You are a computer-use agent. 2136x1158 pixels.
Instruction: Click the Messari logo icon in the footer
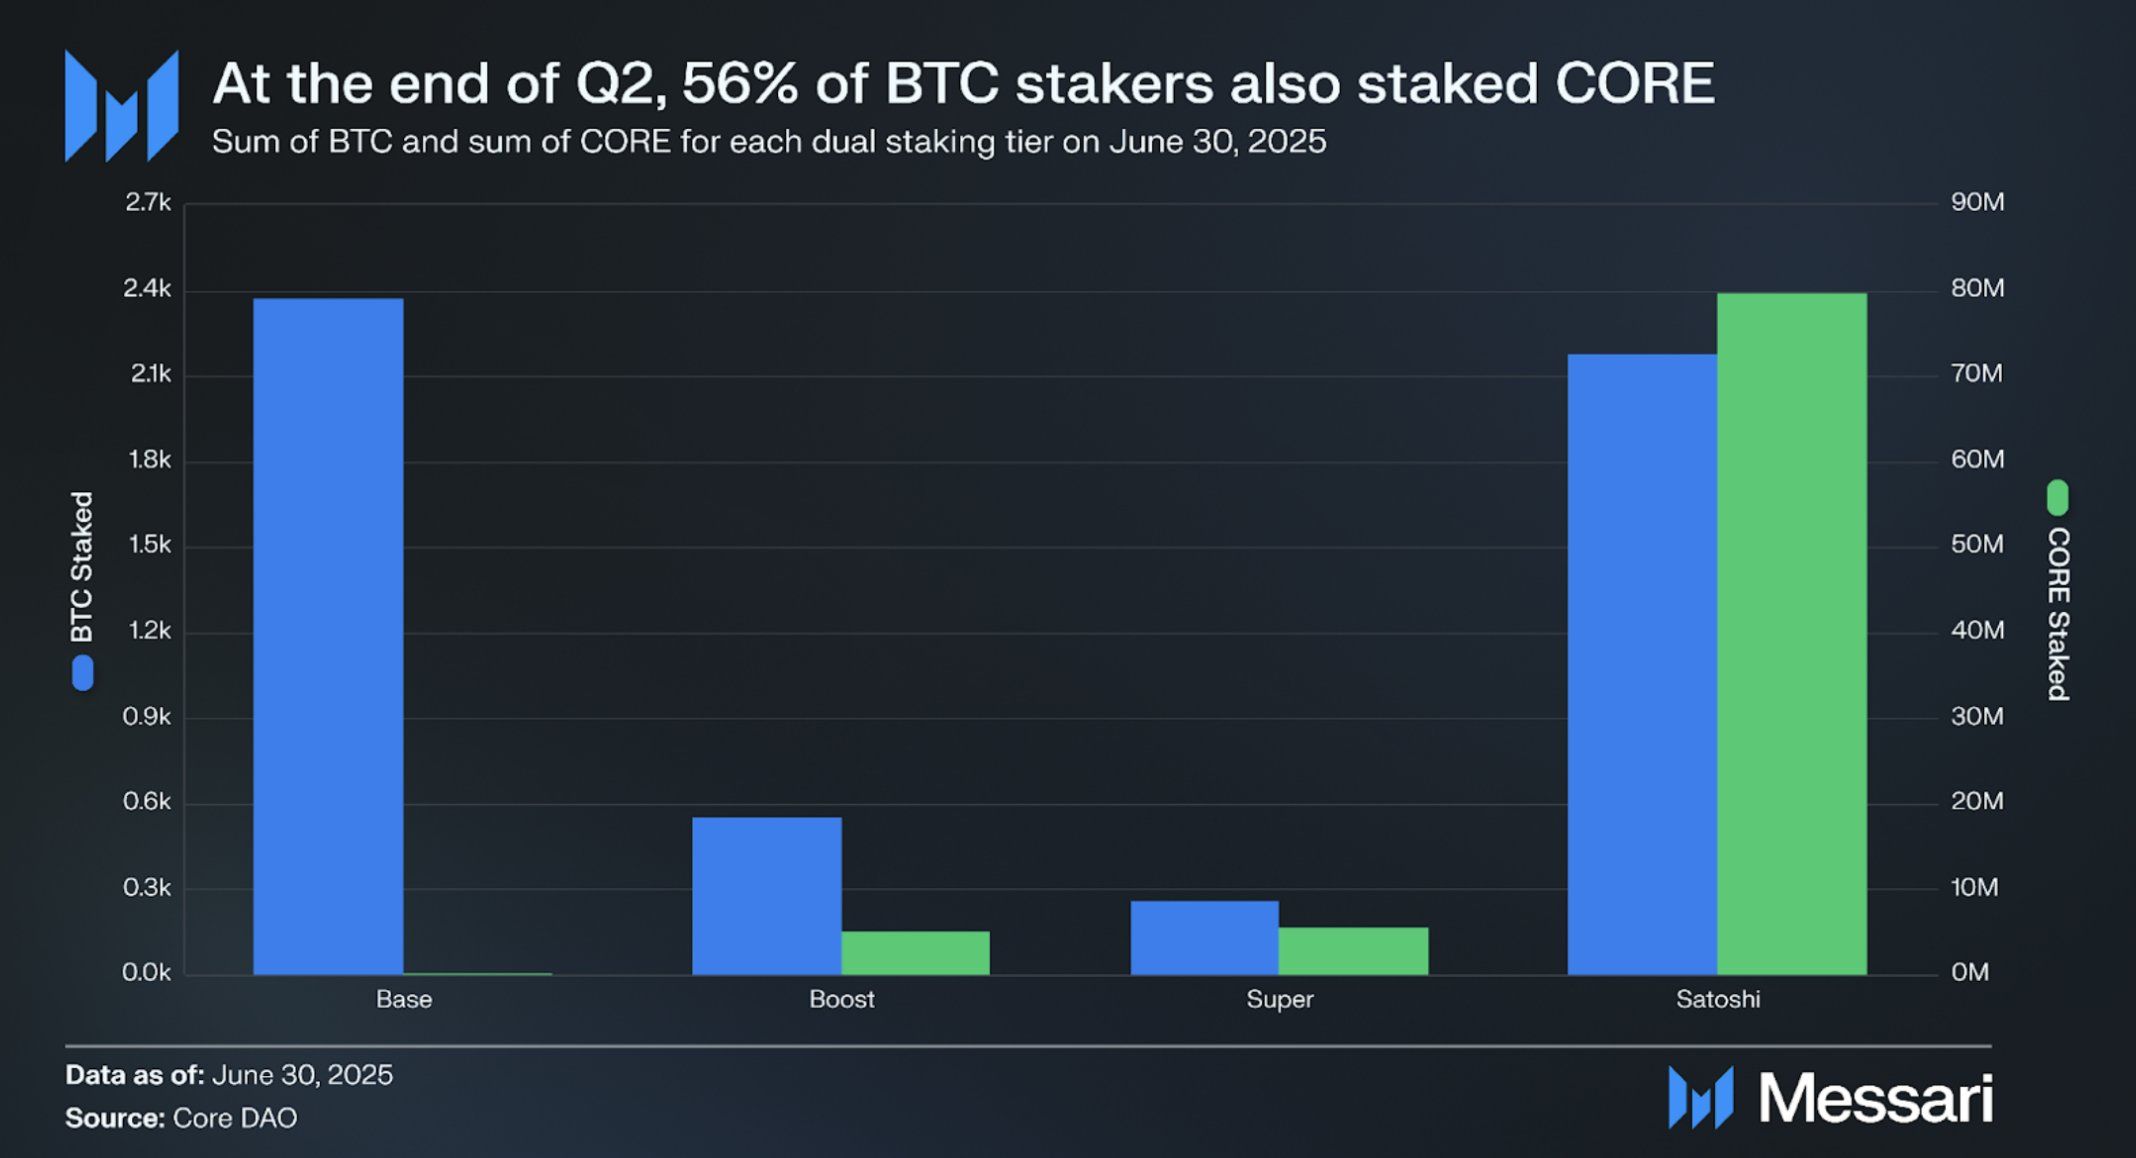click(1700, 1097)
